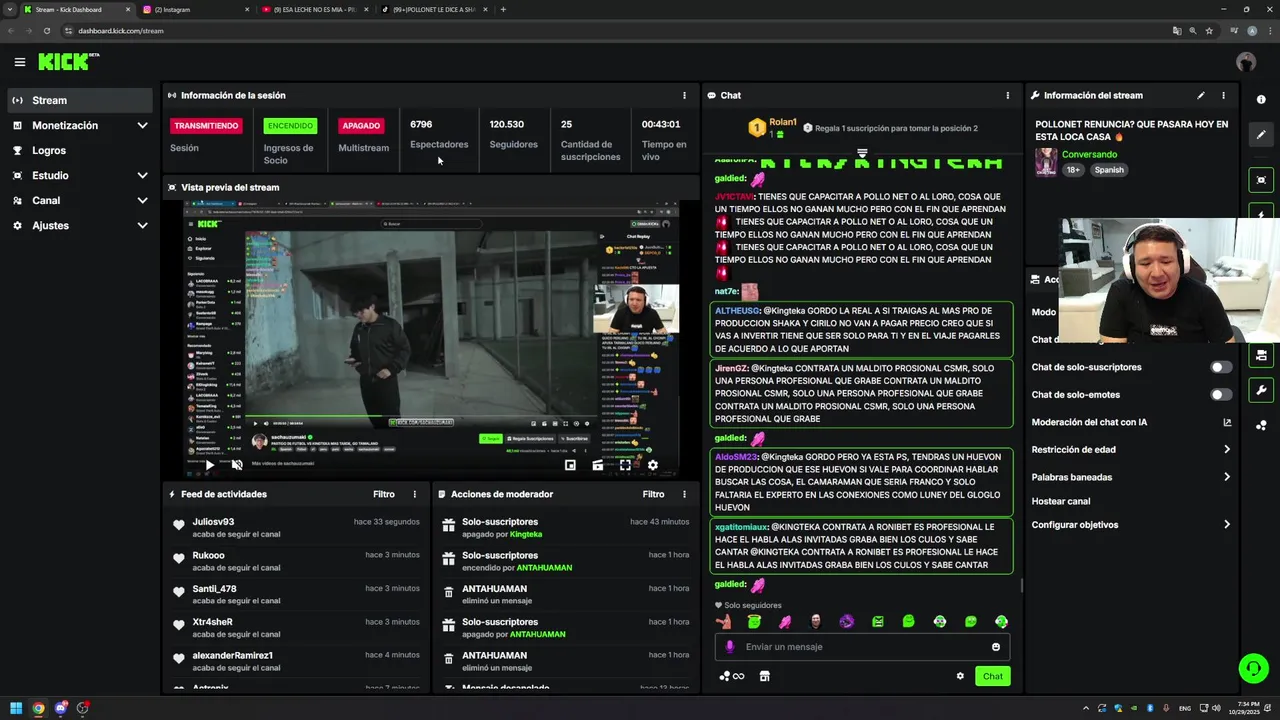Screen dimensions: 1280x720
Task: Open the shop icon below chat input
Action: click(x=764, y=676)
